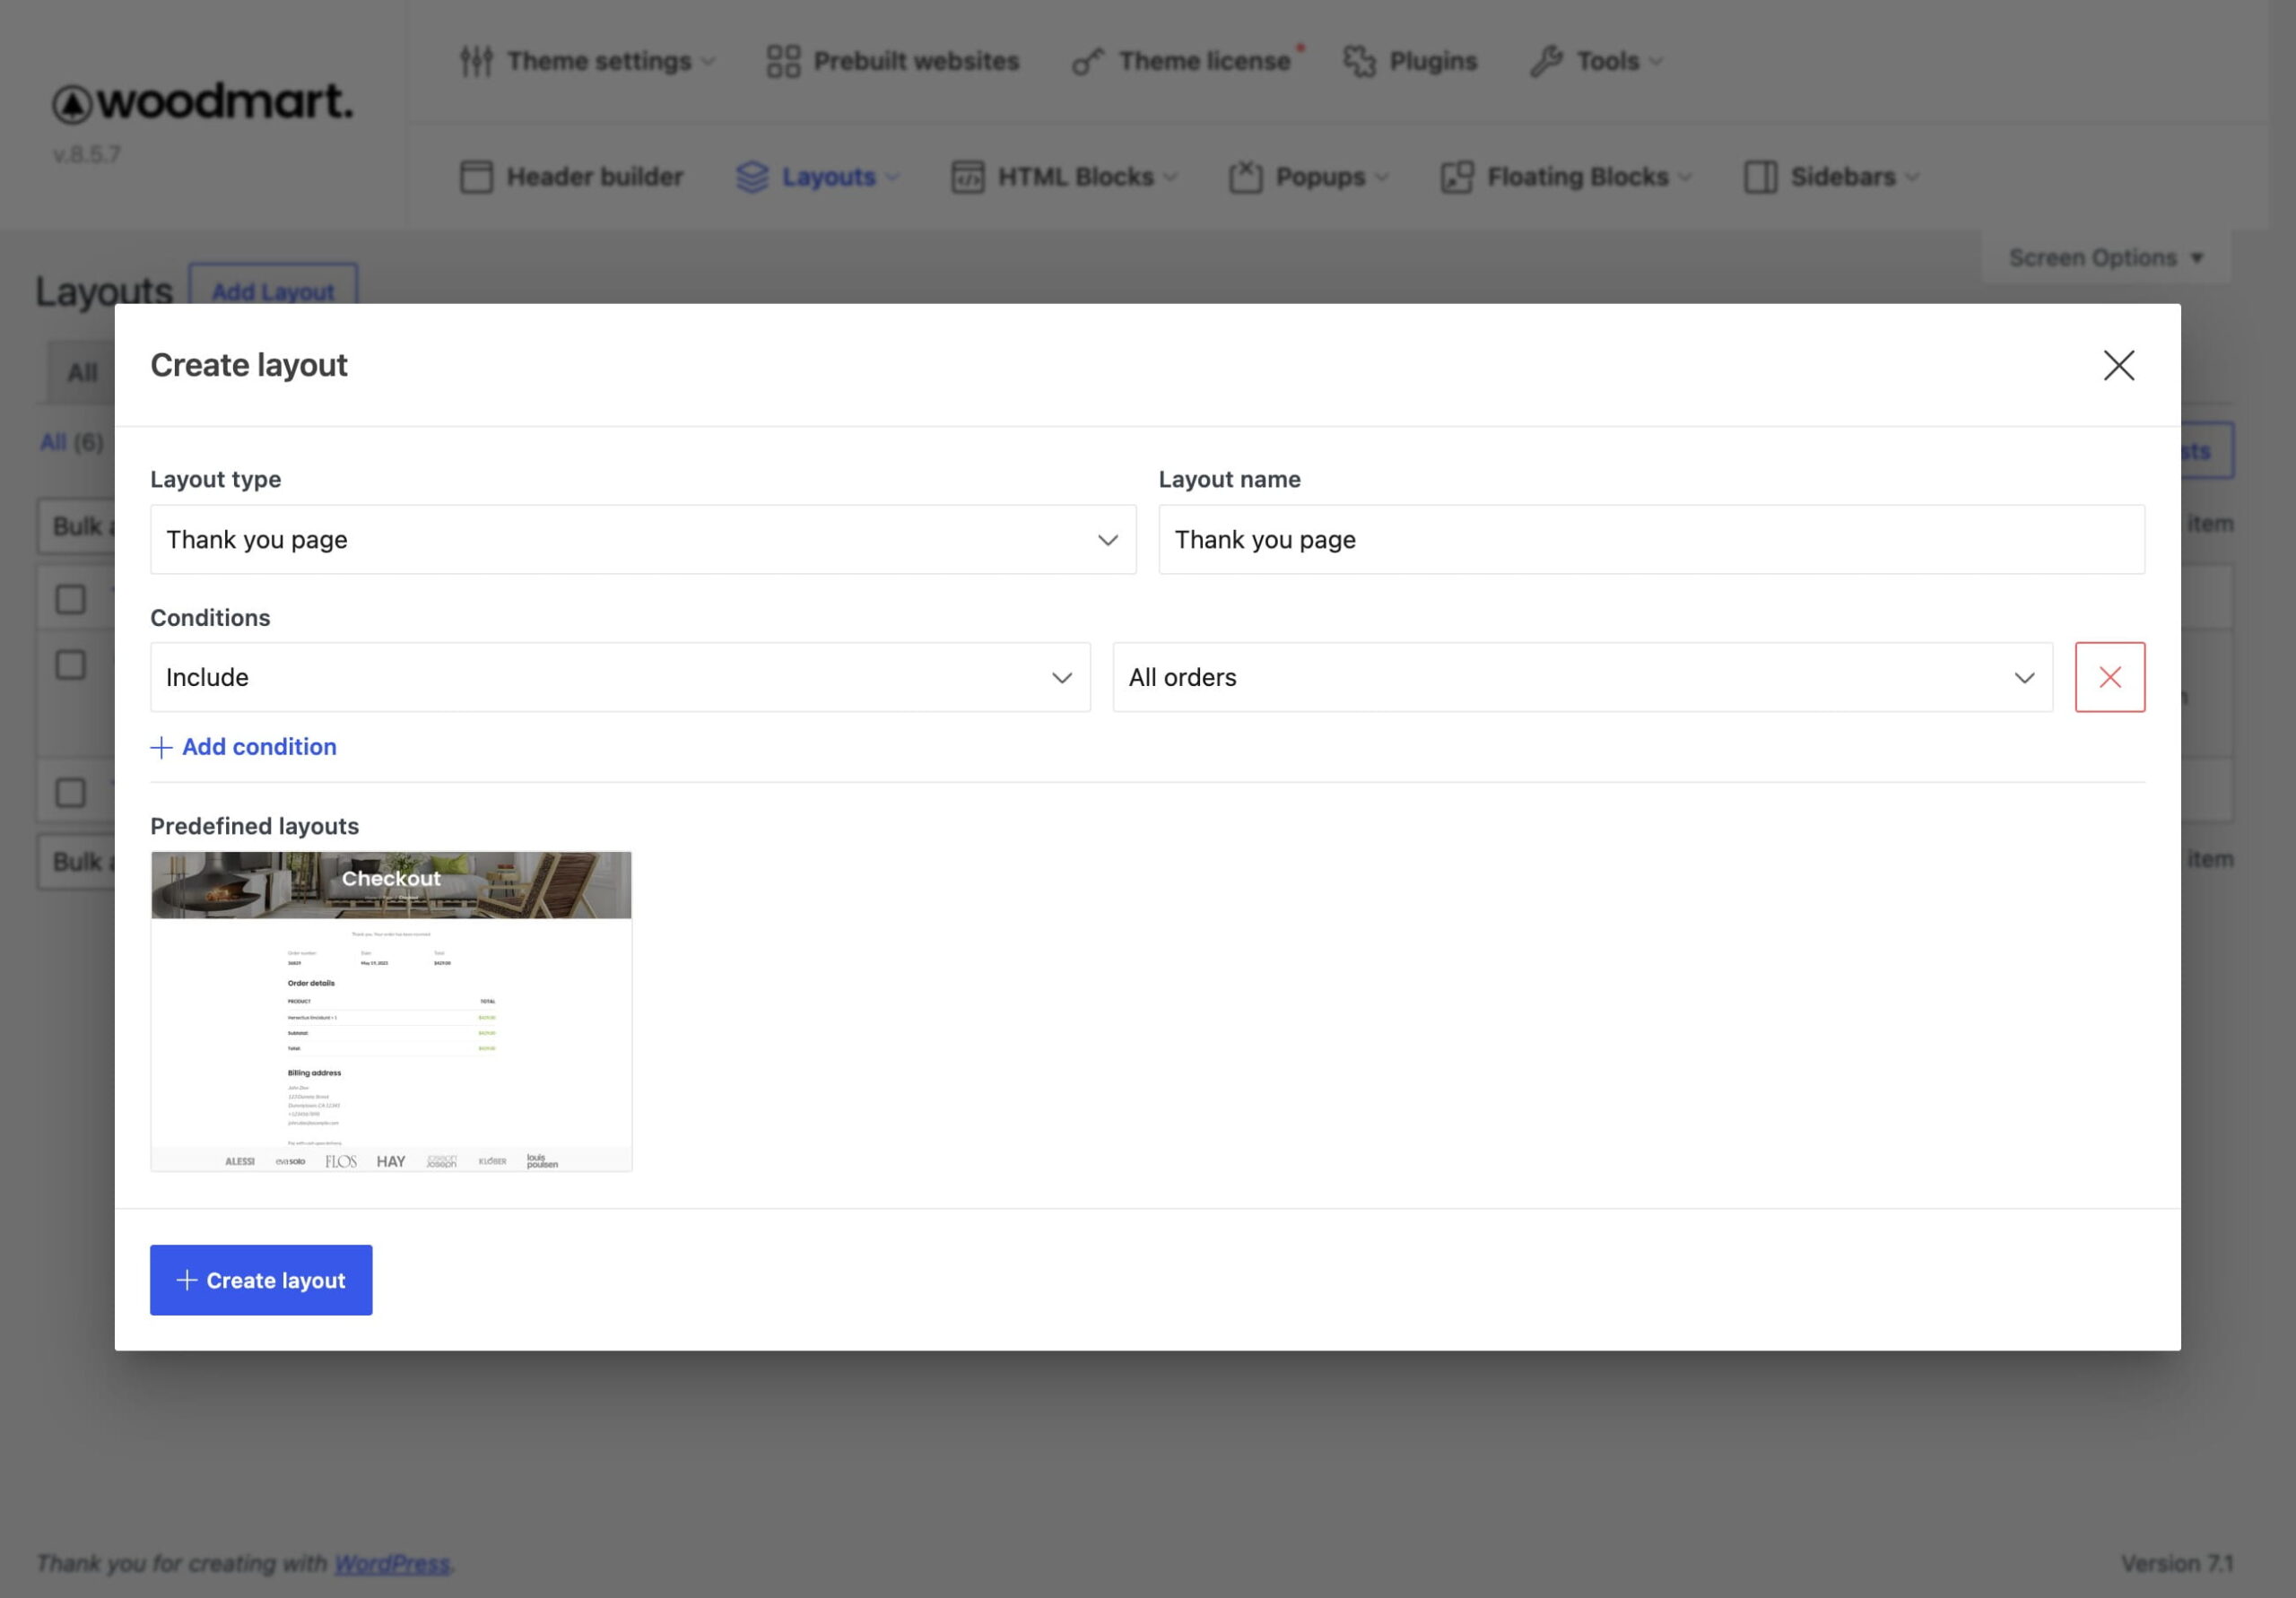Open Prebuilt websites
2296x1598 pixels.
point(892,61)
